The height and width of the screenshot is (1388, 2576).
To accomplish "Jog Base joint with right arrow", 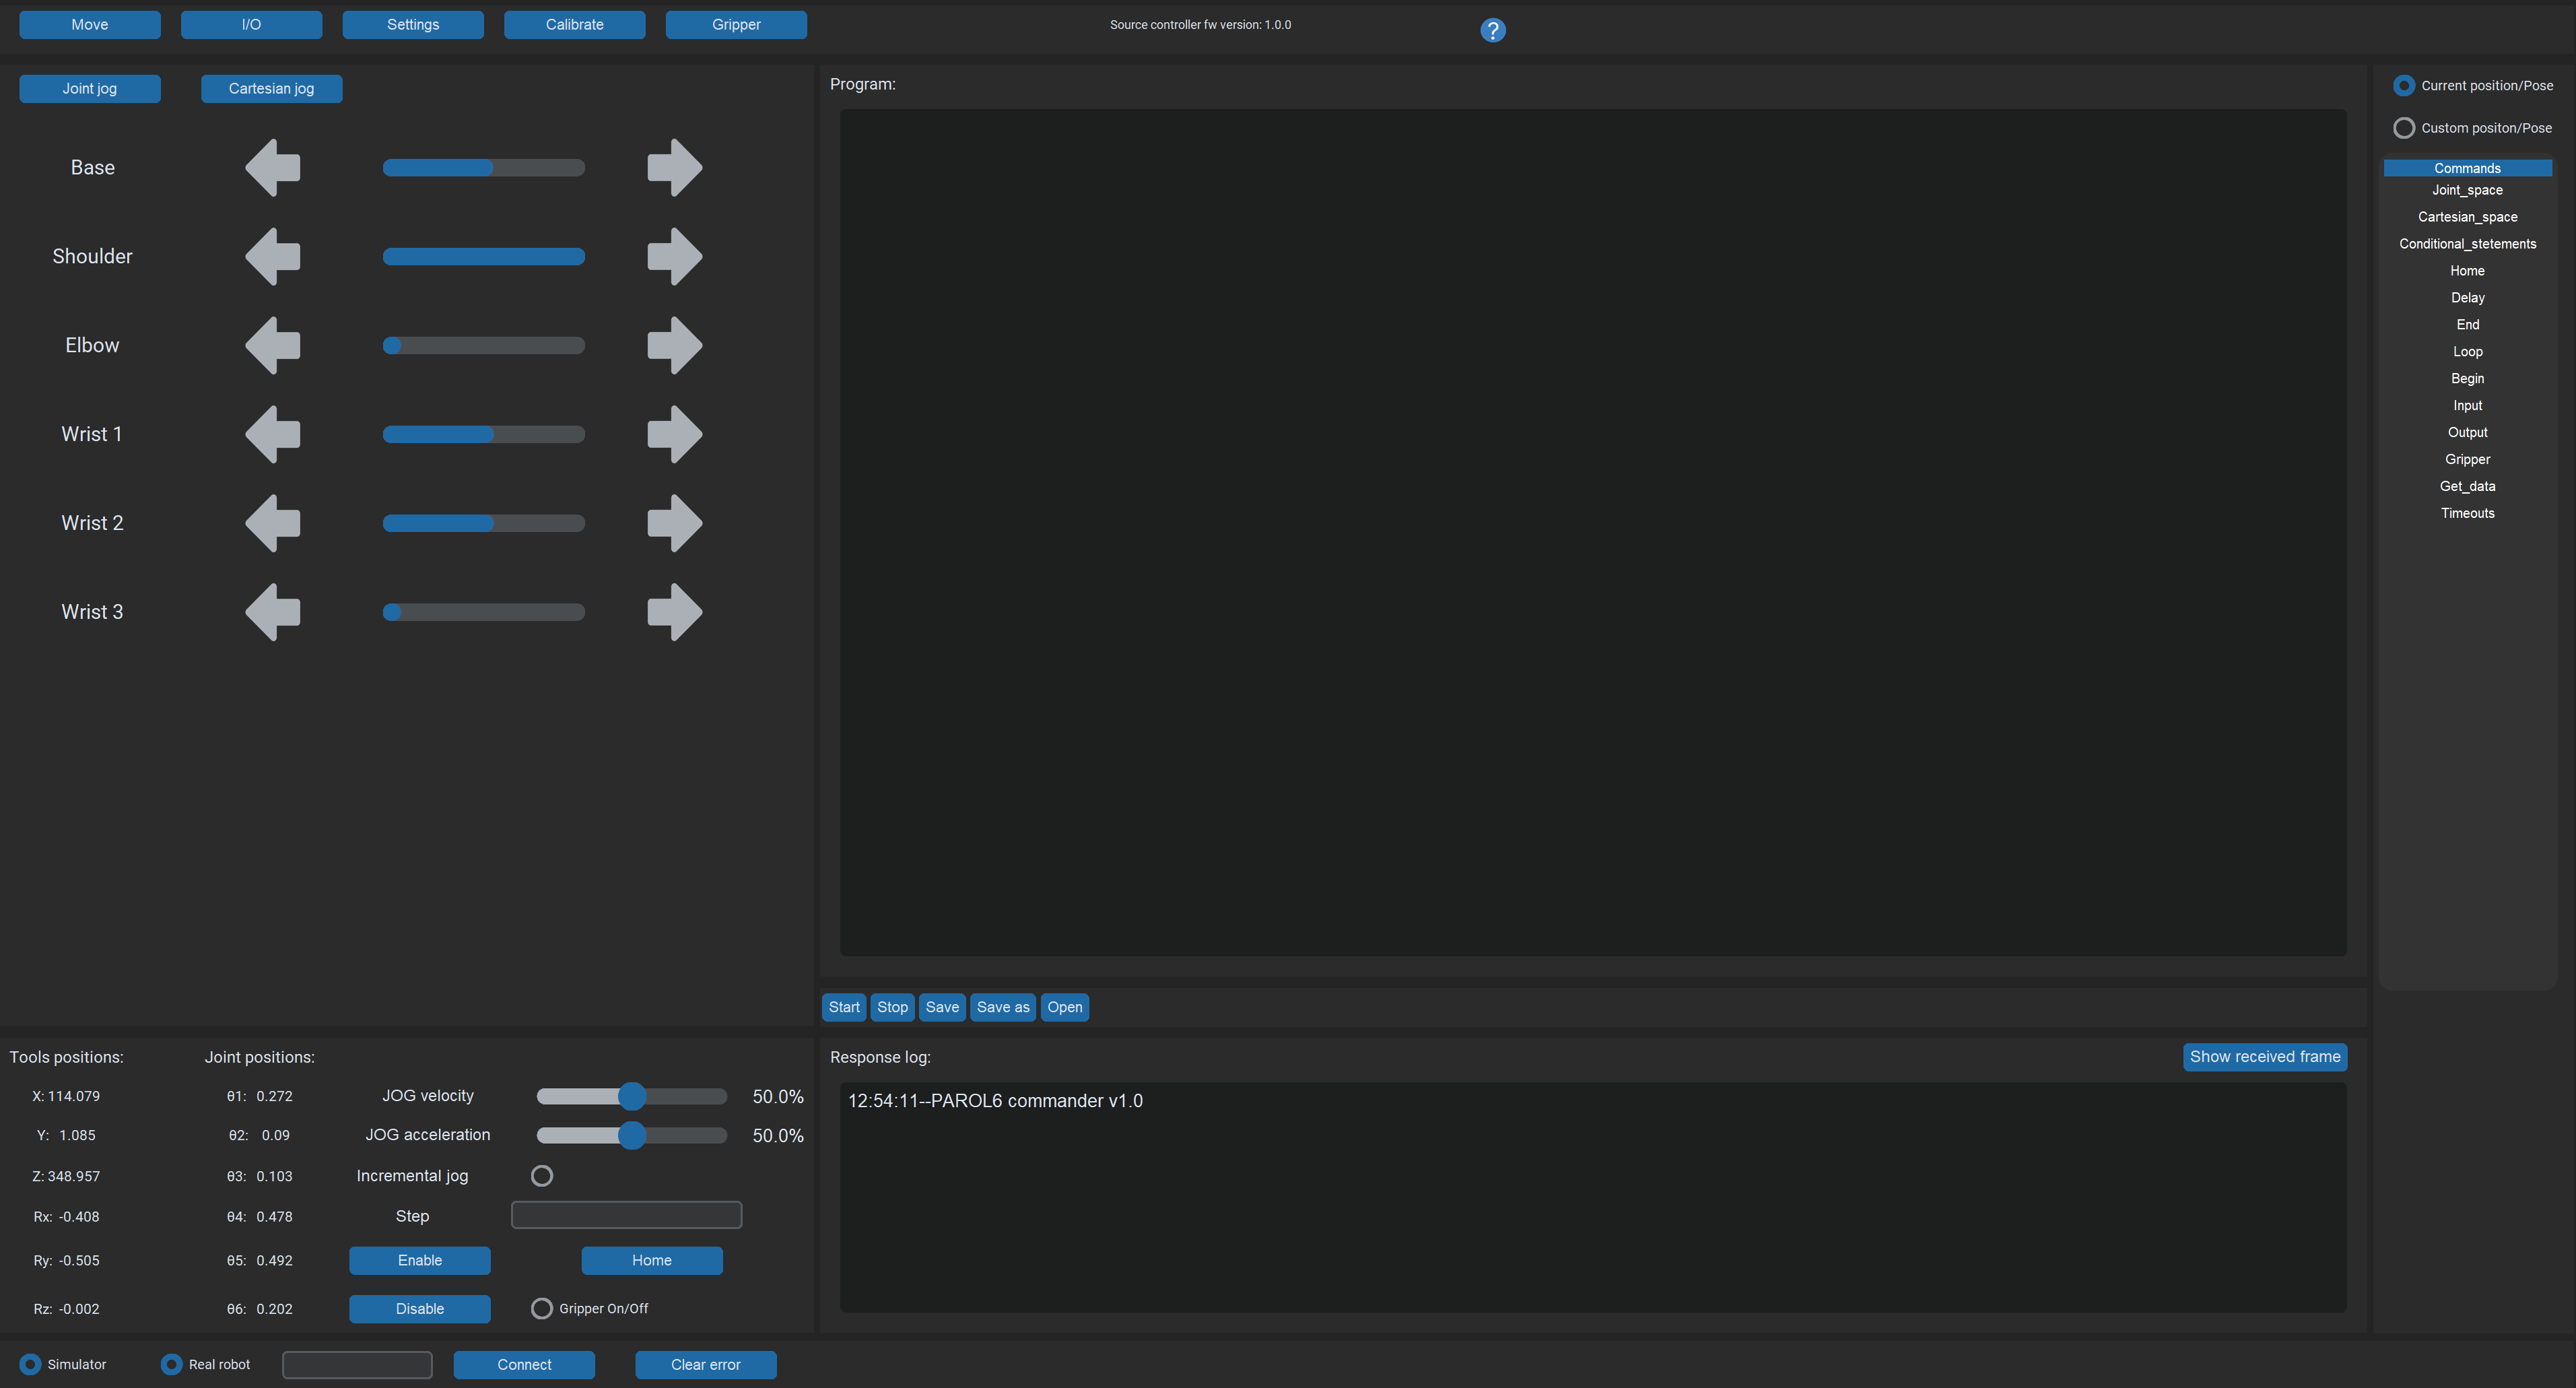I will pyautogui.click(x=675, y=168).
